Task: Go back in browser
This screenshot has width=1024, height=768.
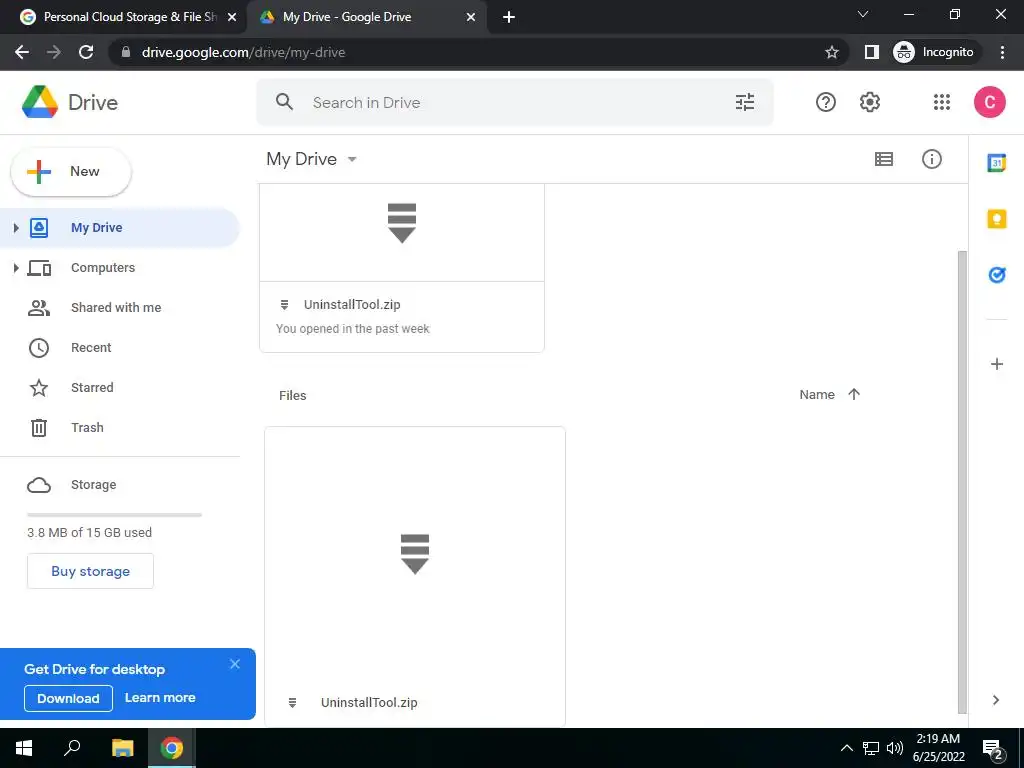Action: (x=22, y=52)
